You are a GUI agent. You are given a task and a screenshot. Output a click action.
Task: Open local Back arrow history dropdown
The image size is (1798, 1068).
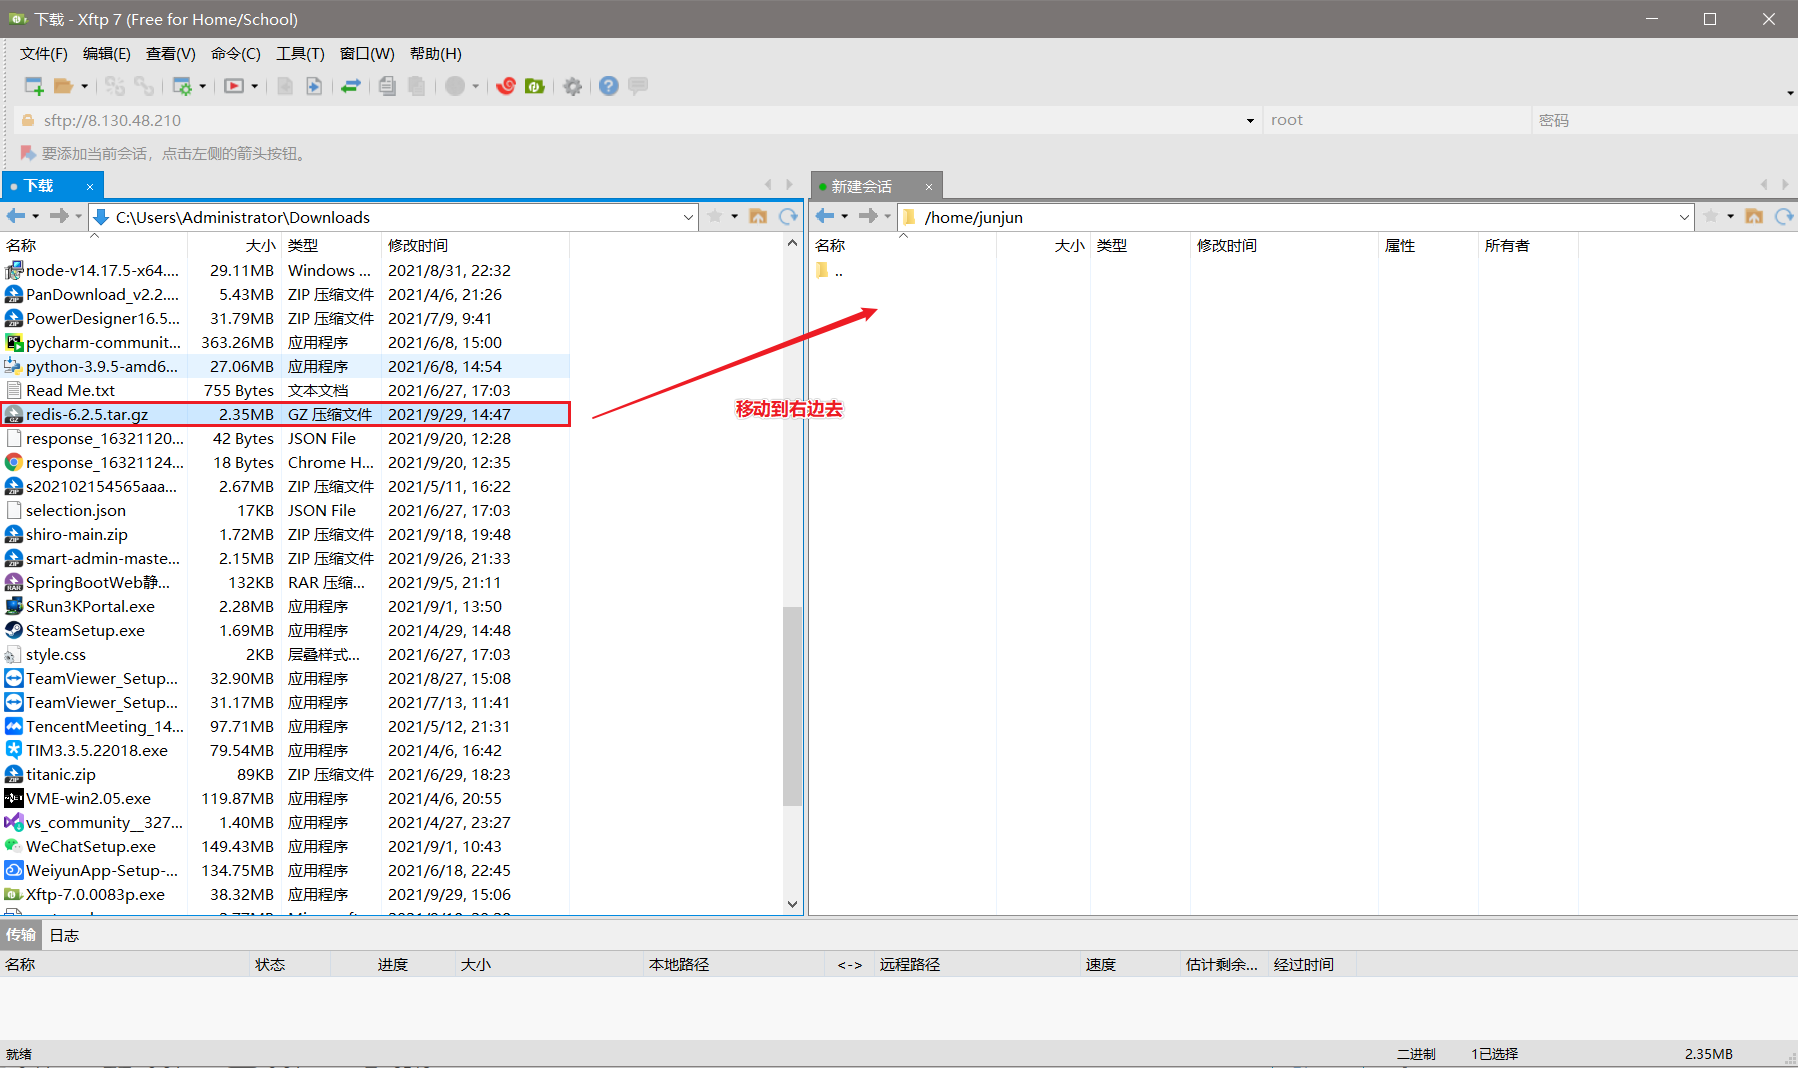36,216
